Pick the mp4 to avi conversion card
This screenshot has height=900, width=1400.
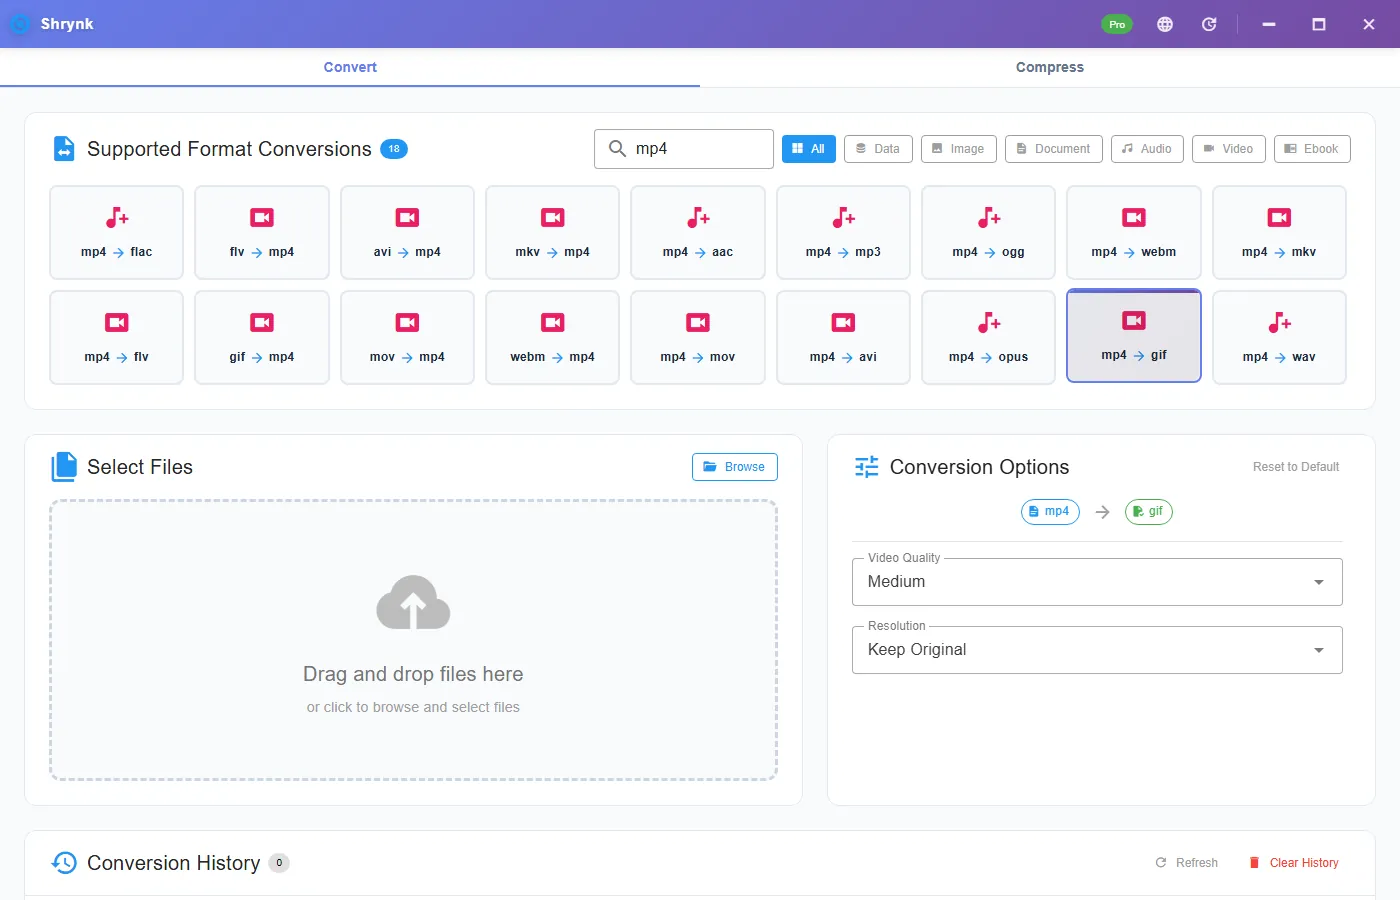click(843, 338)
